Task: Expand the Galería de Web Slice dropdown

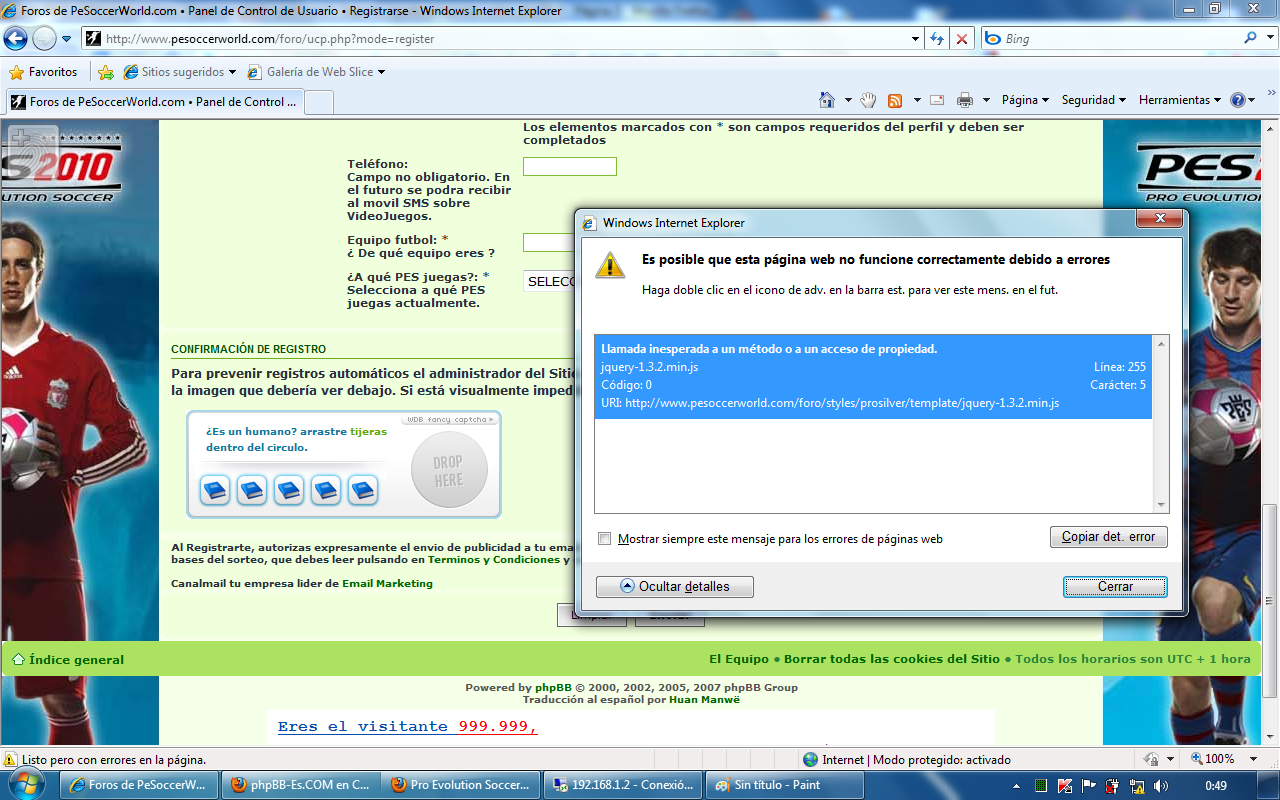Action: click(x=381, y=72)
